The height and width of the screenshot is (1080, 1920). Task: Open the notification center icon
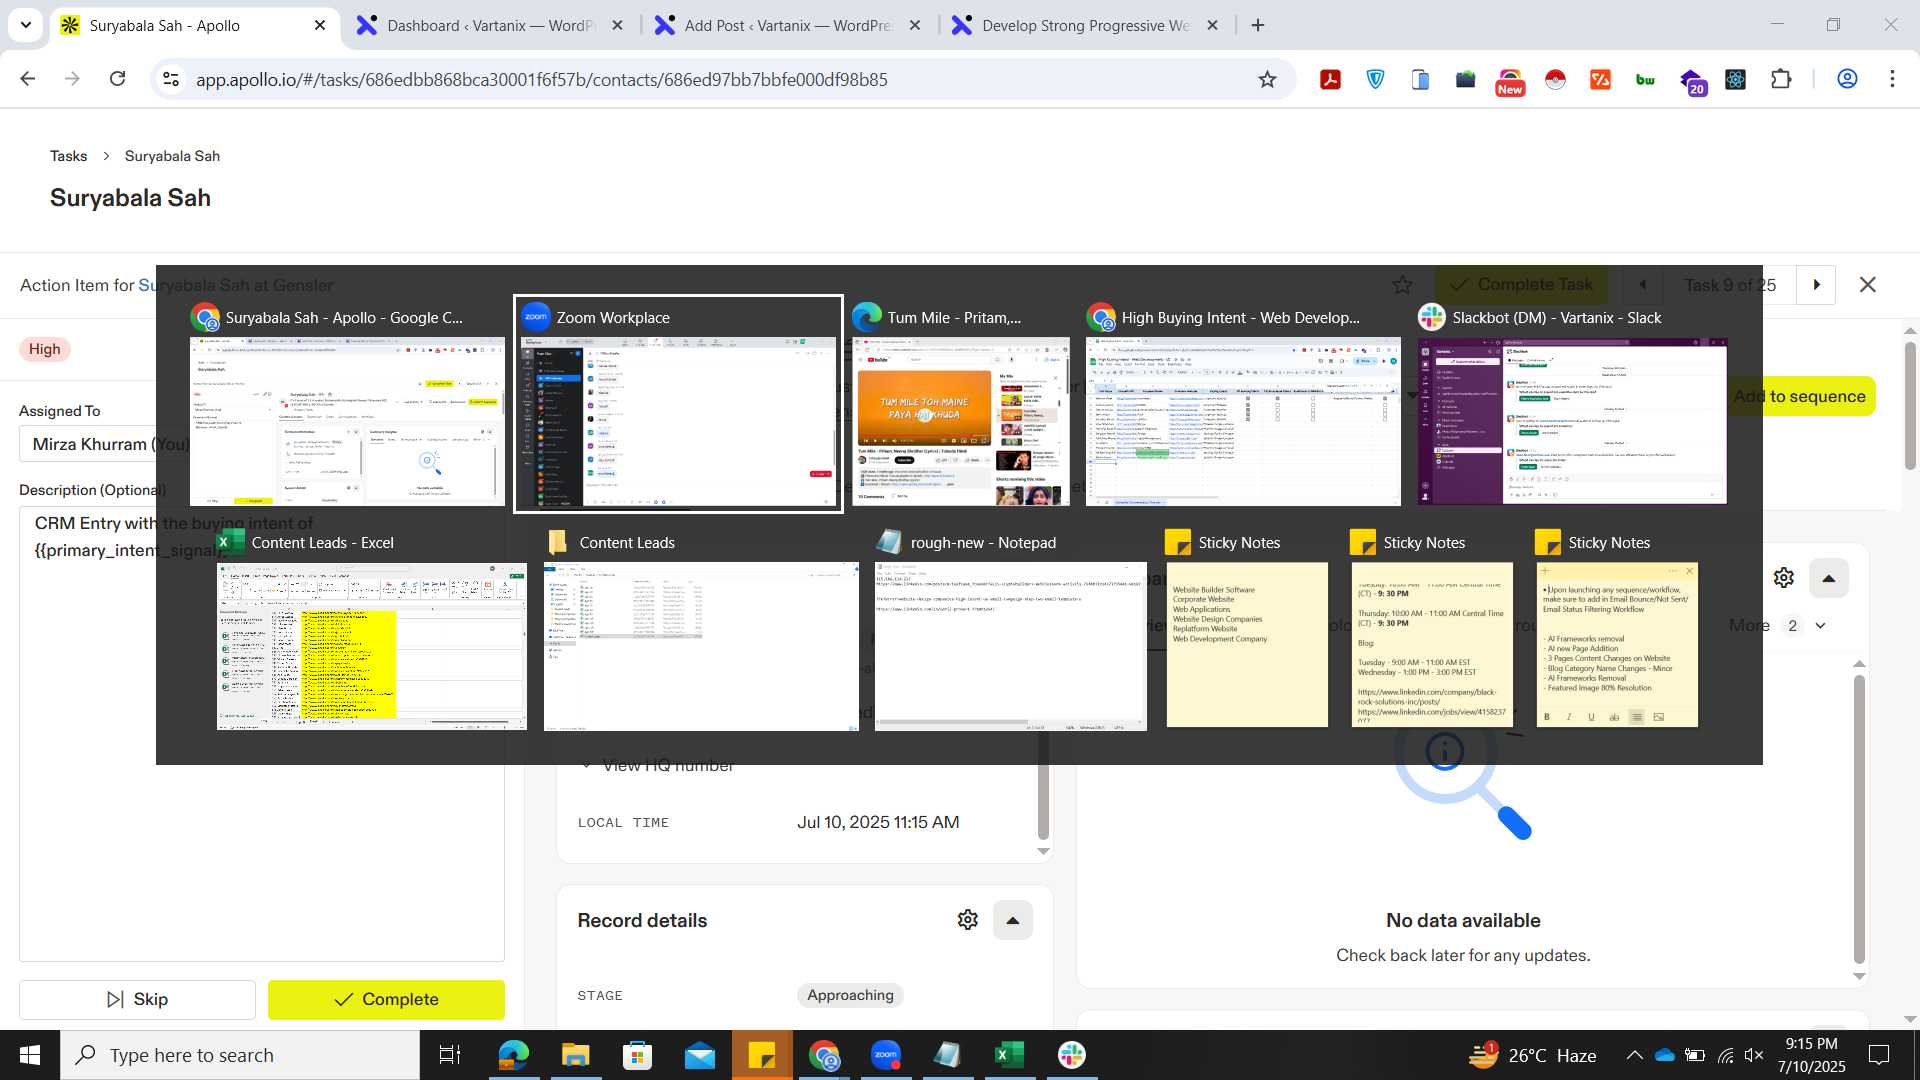[1879, 1055]
